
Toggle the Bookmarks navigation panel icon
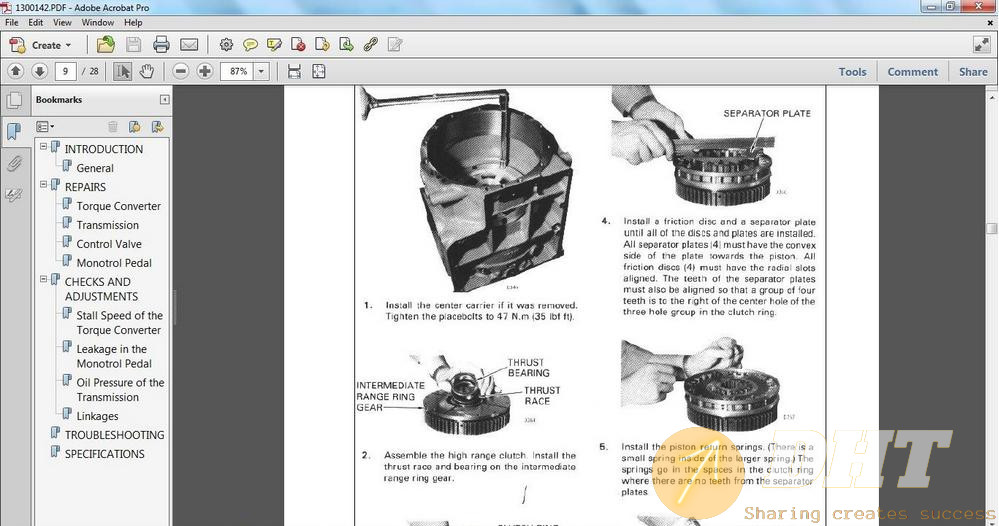click(14, 131)
